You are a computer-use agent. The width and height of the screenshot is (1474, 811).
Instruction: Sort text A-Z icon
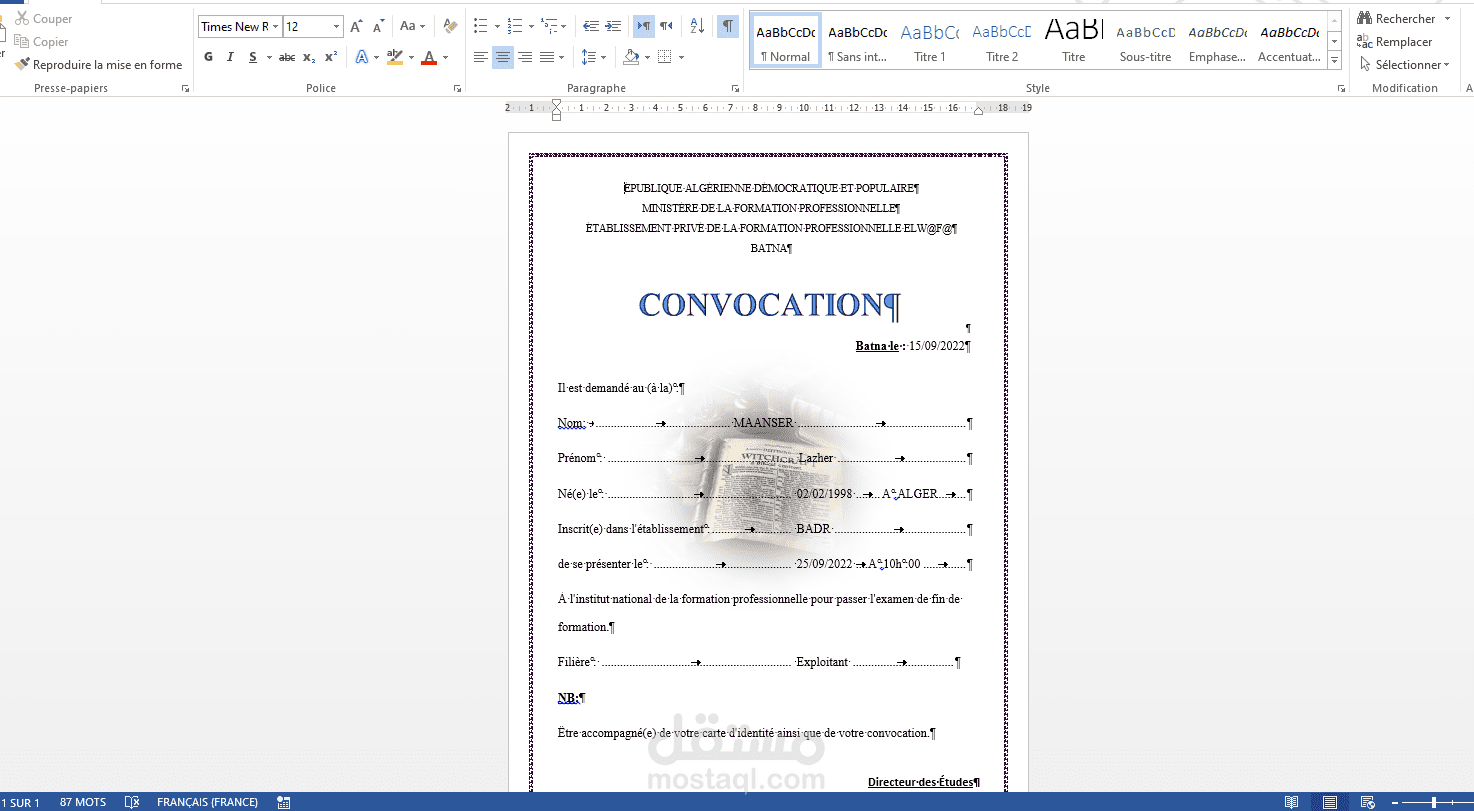click(x=697, y=27)
